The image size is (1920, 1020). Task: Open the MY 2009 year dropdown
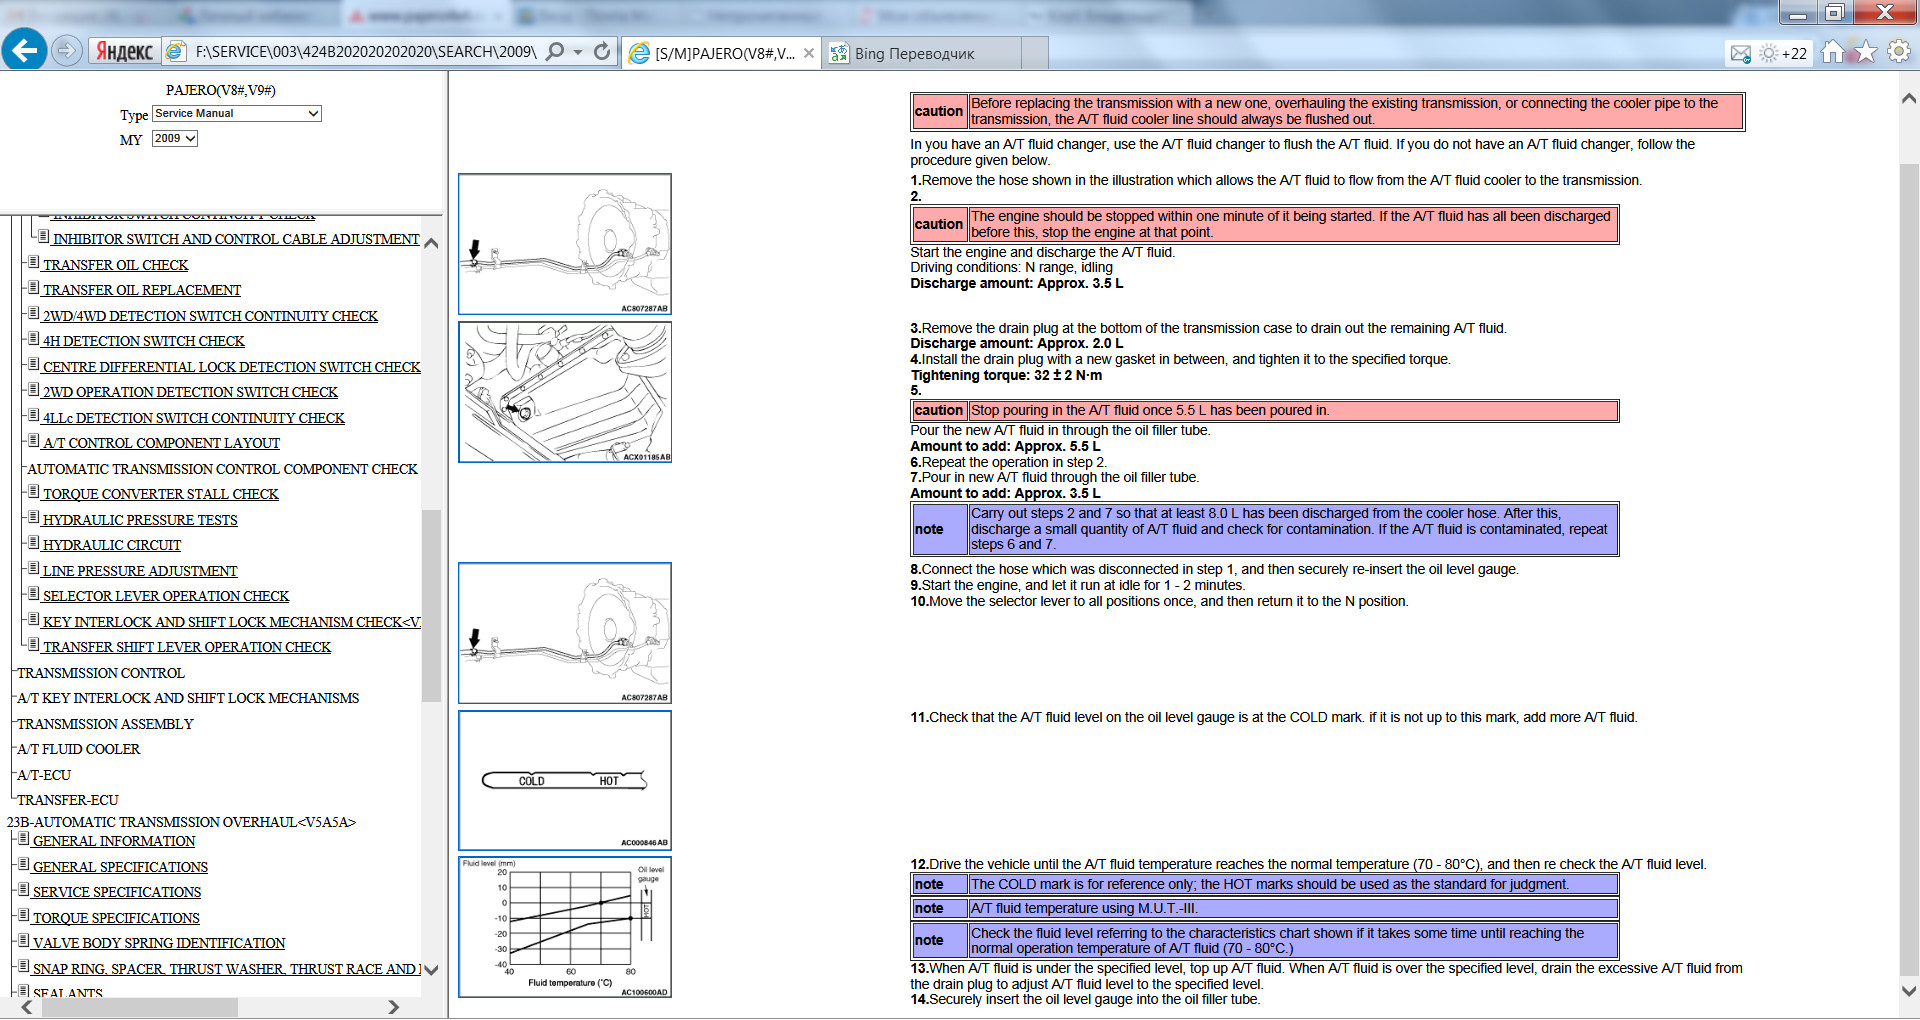coord(175,139)
